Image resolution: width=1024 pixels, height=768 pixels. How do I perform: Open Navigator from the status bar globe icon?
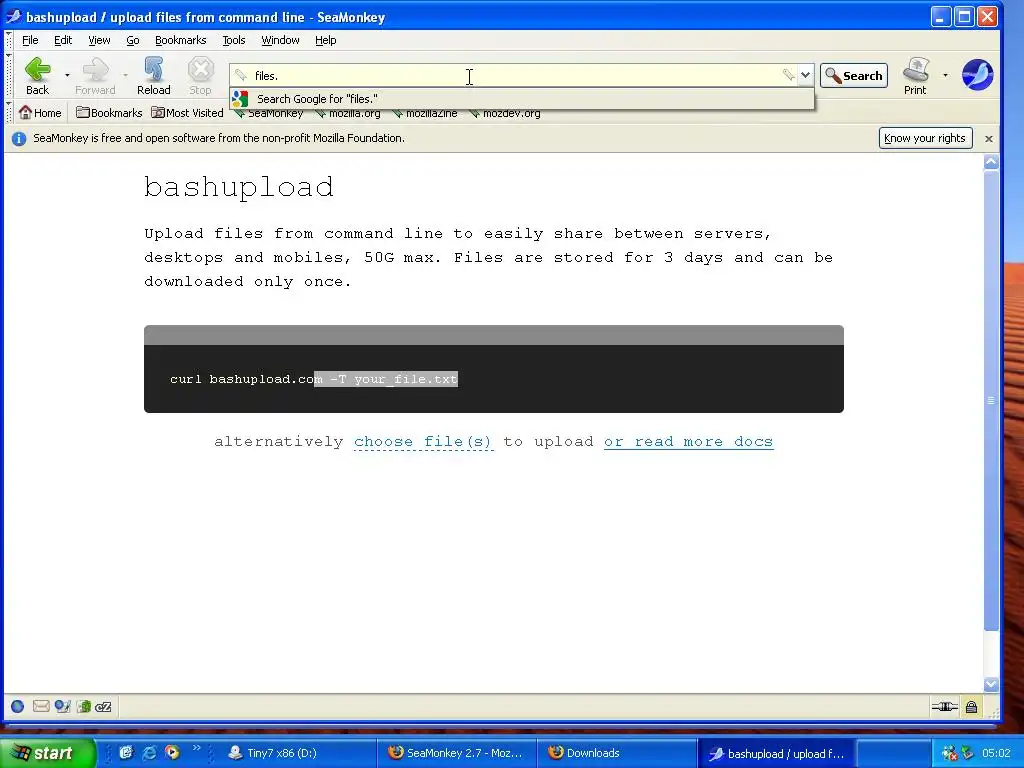18,707
